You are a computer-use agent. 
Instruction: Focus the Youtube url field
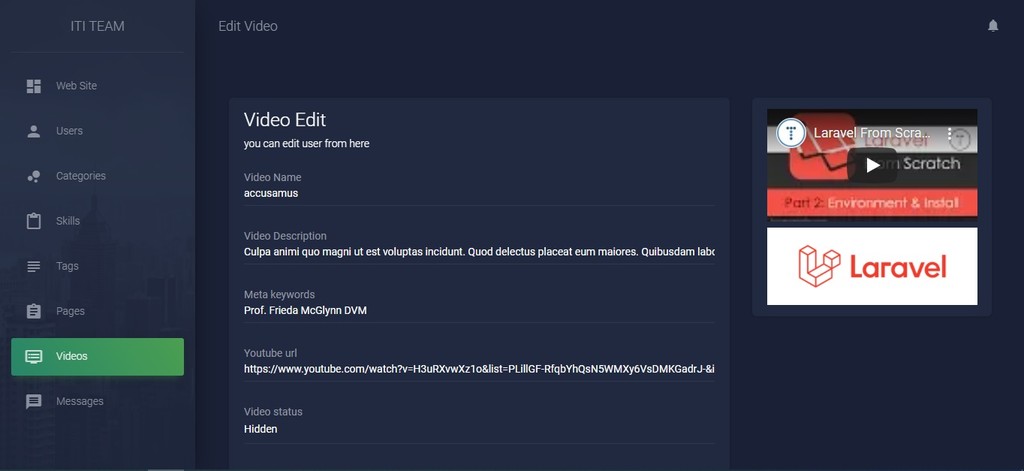[x=479, y=370]
